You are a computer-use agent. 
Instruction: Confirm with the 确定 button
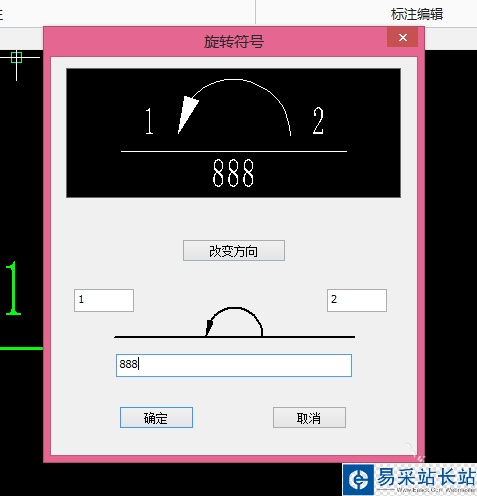point(156,417)
